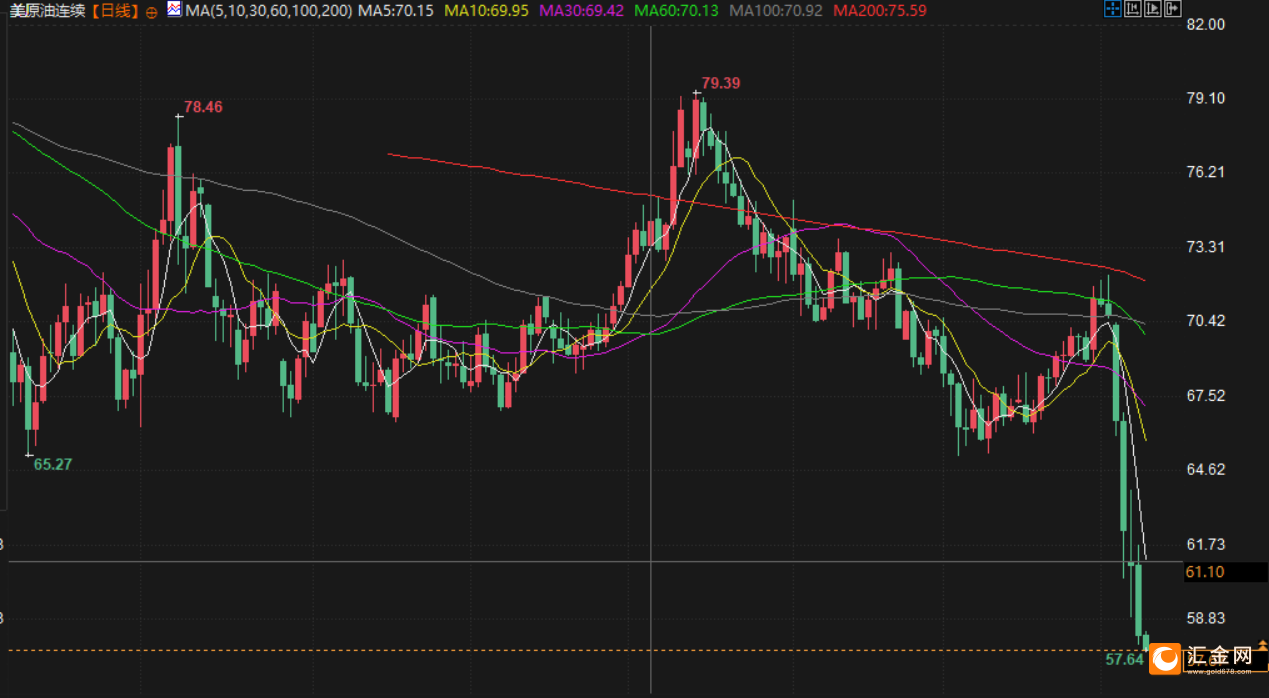The image size is (1269, 698).
Task: Click the 79.39 high price label
Action: pyautogui.click(x=721, y=83)
